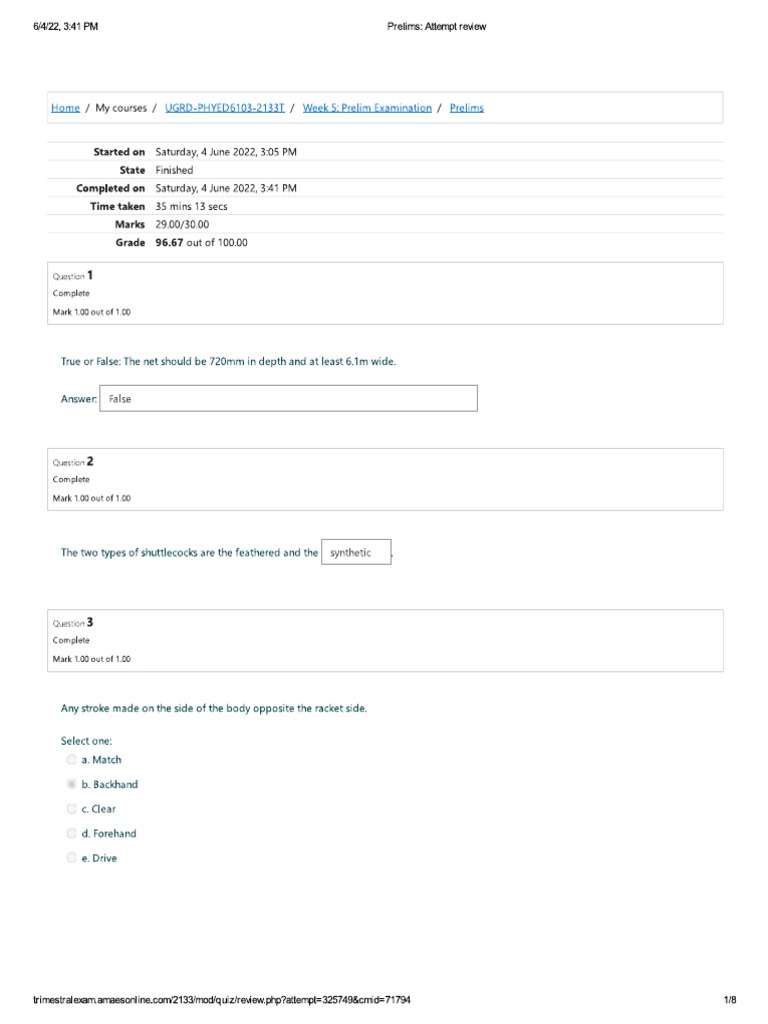Open the Prelims breadcrumb link
Image resolution: width=768 pixels, height=1024 pixels.
pos(466,108)
